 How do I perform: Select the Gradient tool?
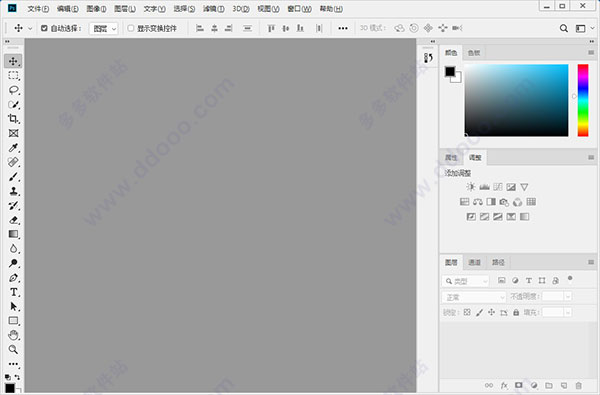[x=13, y=234]
